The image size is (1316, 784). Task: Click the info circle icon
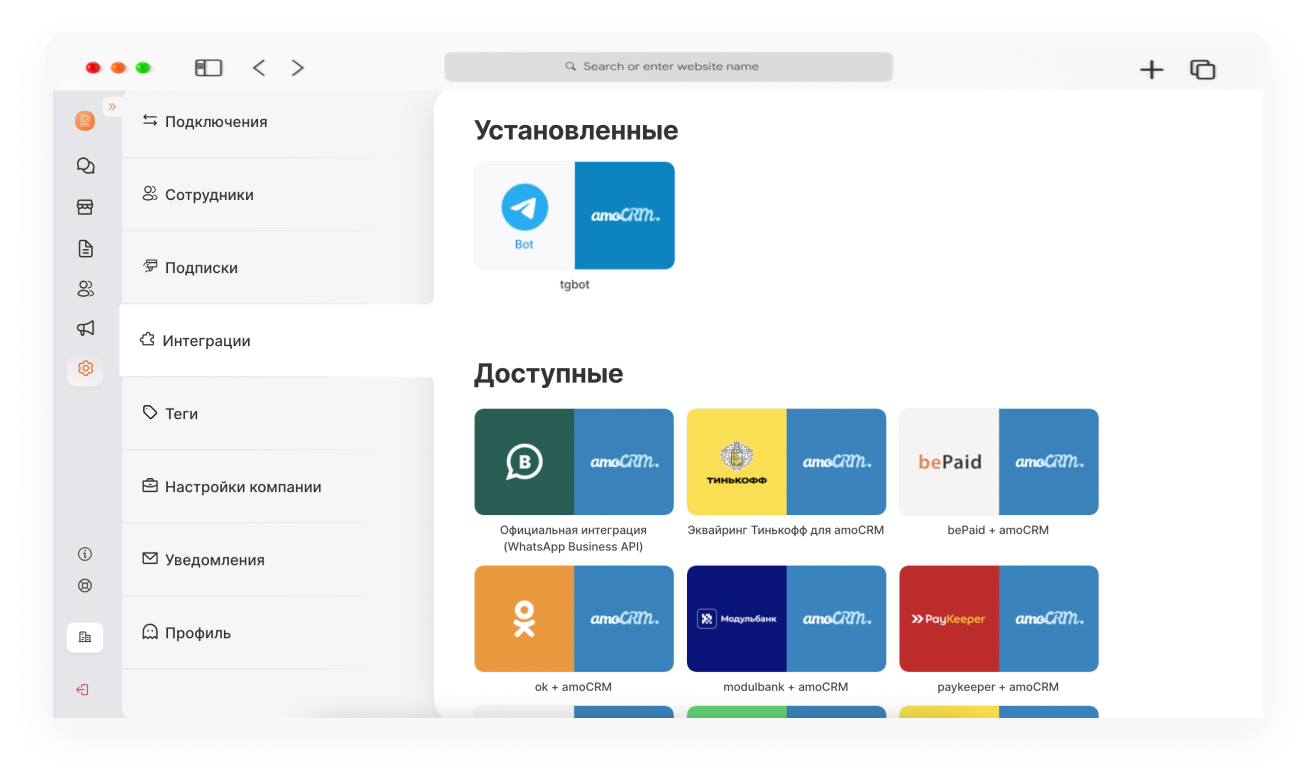tap(85, 554)
